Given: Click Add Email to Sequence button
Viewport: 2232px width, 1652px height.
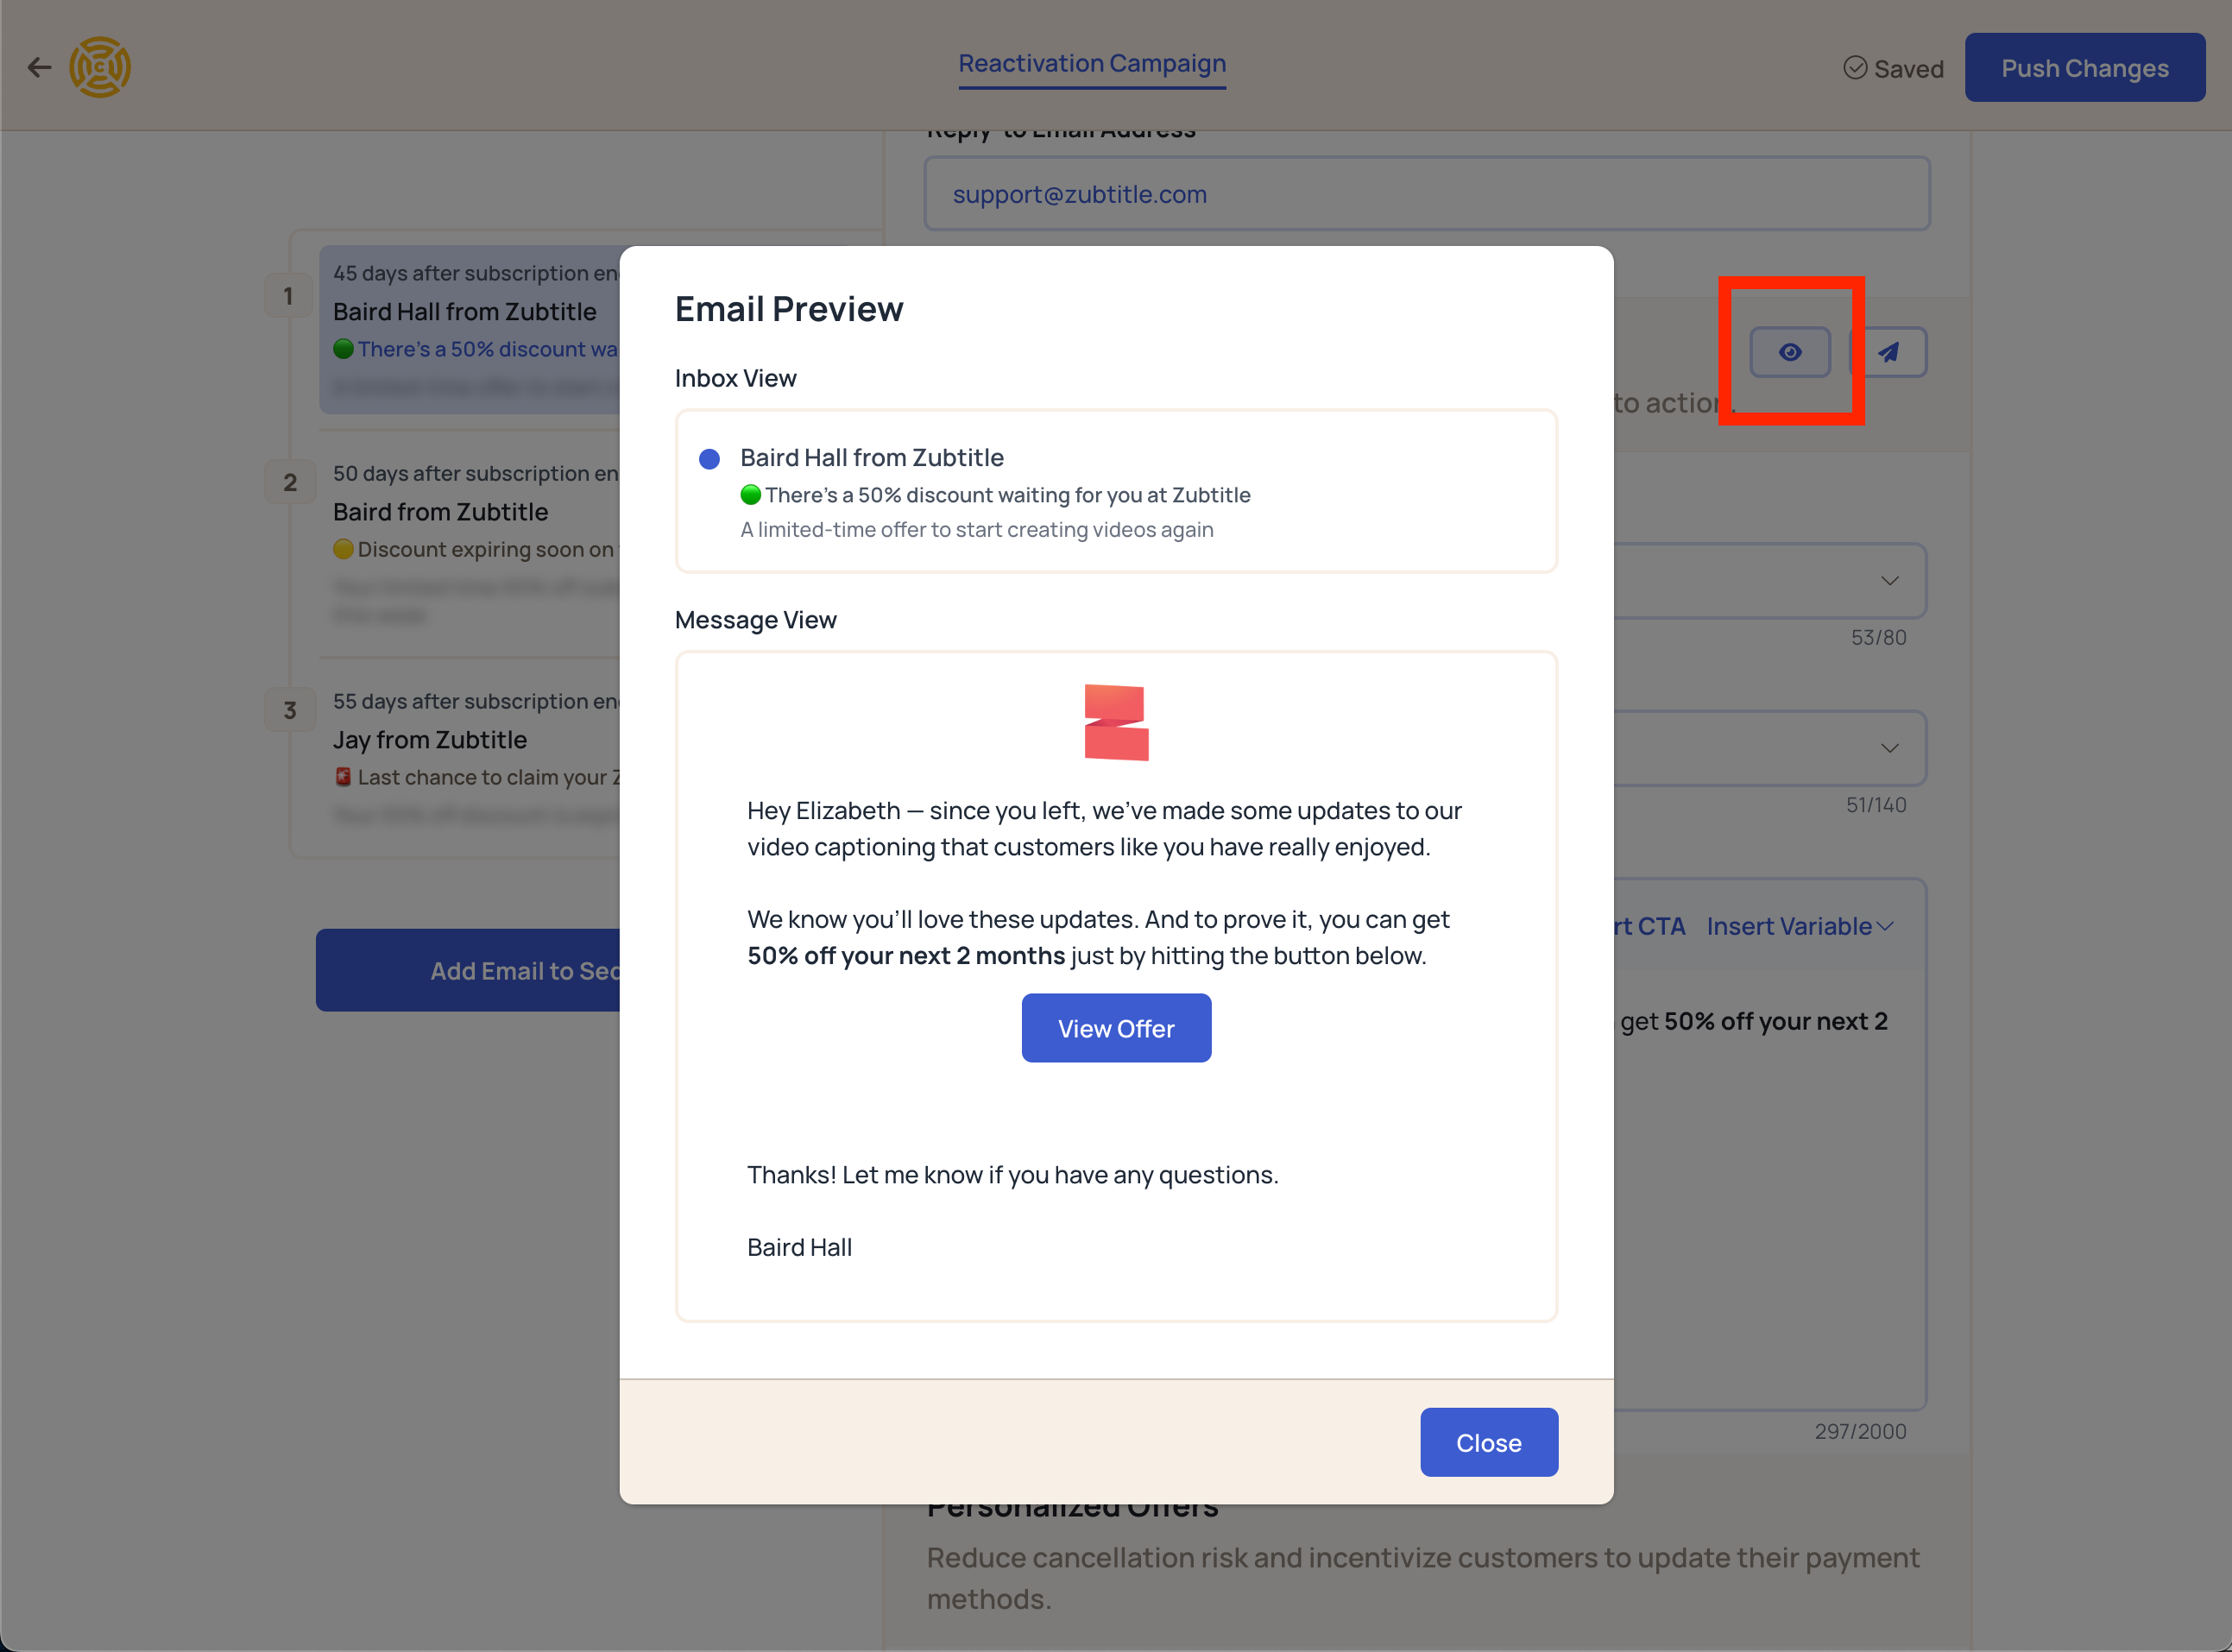Looking at the screenshot, I should pyautogui.click(x=470, y=970).
